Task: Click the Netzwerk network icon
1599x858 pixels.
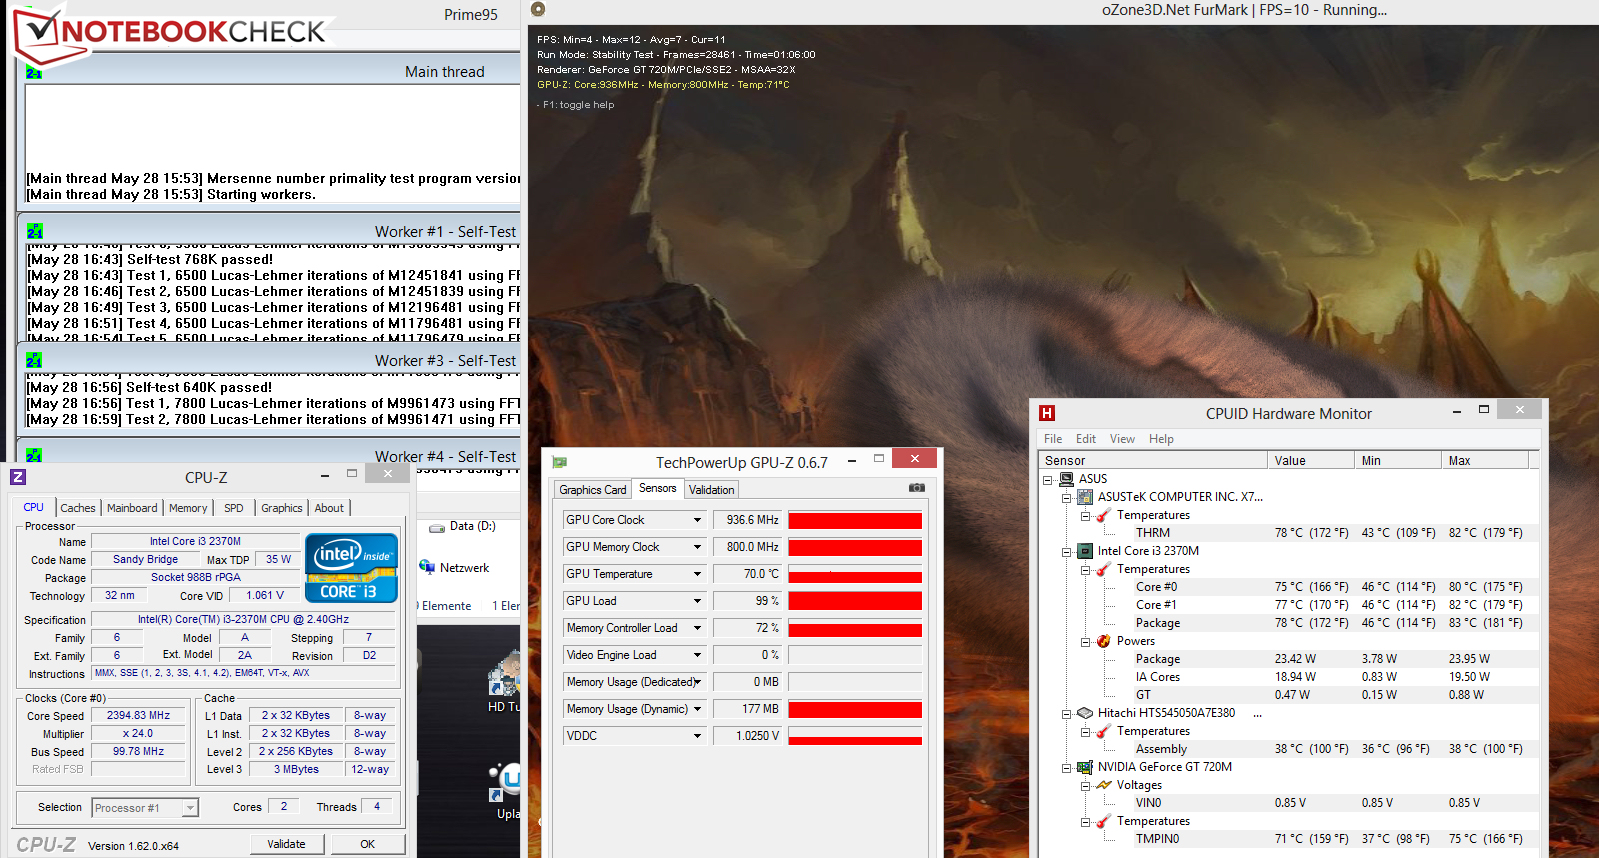Action: [x=427, y=567]
